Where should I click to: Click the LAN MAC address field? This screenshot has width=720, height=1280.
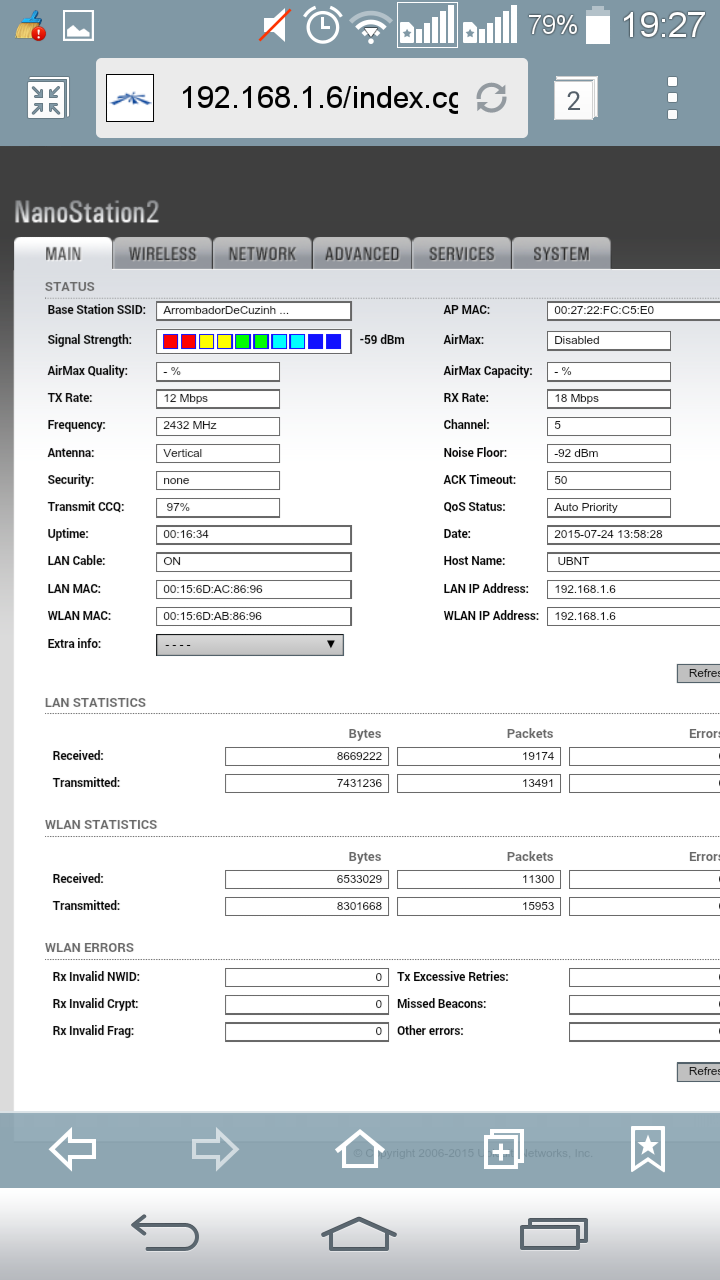pos(254,589)
